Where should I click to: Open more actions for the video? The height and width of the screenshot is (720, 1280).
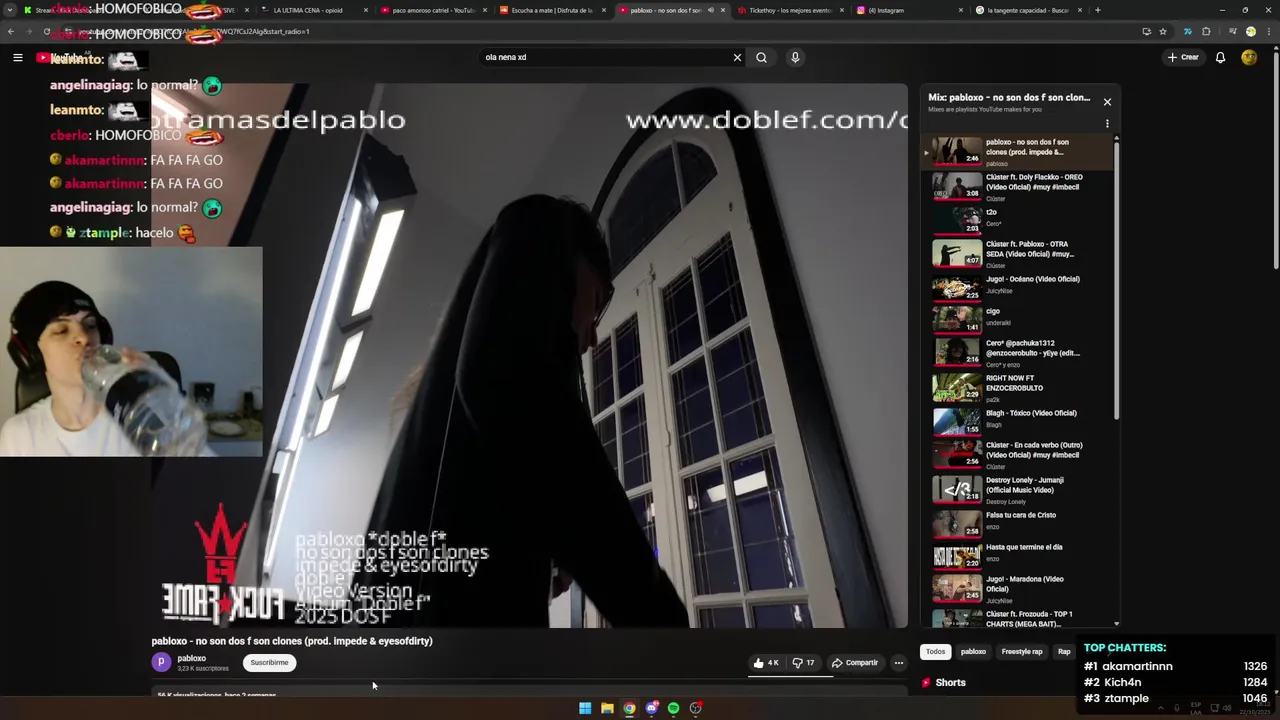tap(898, 662)
